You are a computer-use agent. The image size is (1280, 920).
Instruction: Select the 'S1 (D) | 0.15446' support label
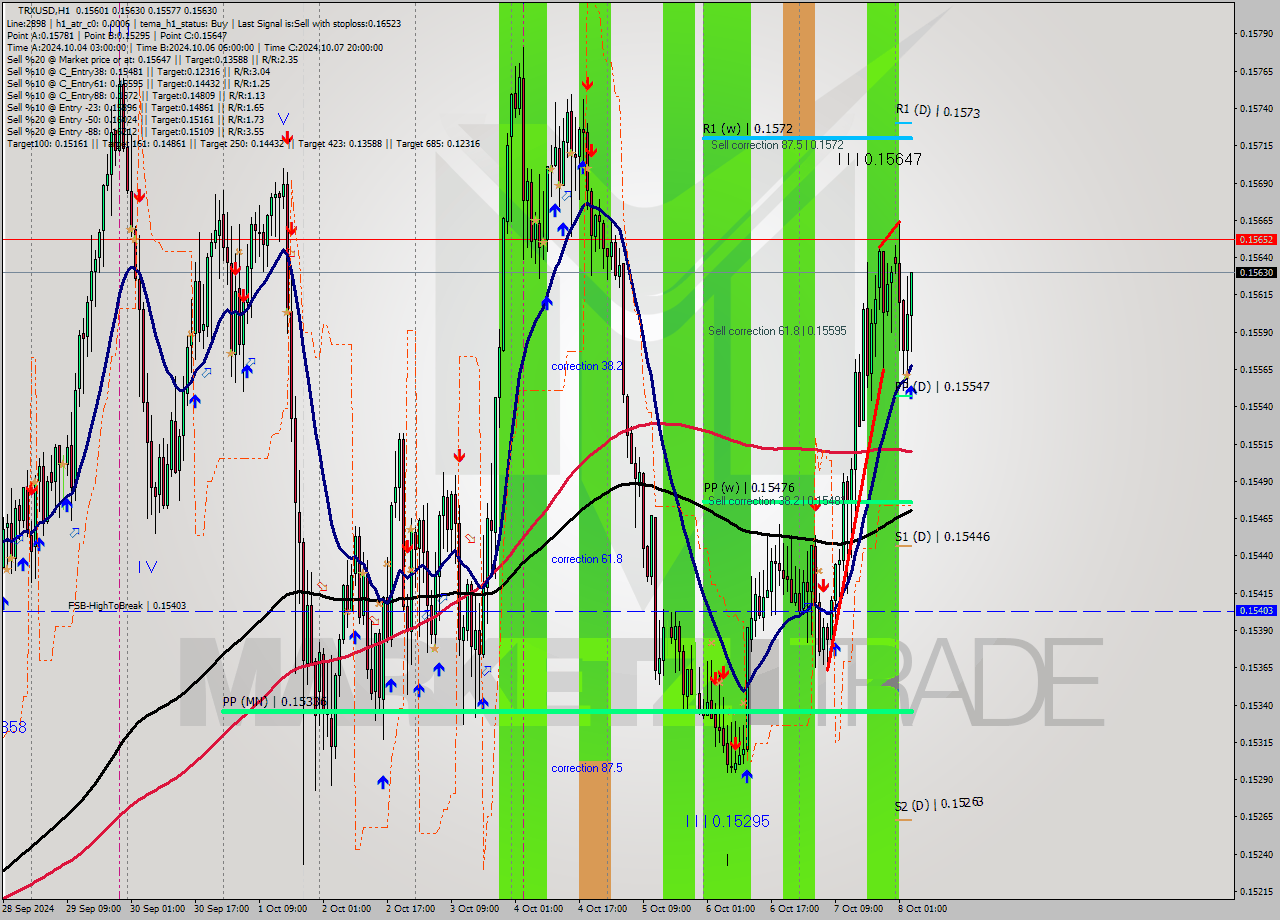click(x=942, y=537)
